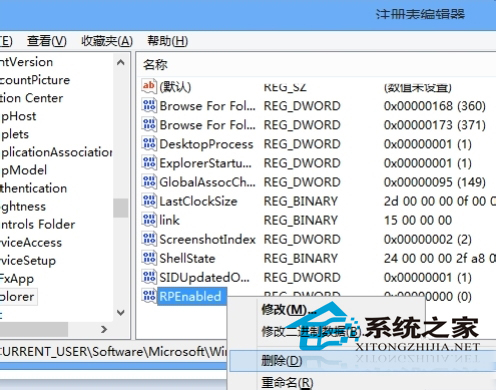Select the ShellState value name
496x390 pixels.
187,258
